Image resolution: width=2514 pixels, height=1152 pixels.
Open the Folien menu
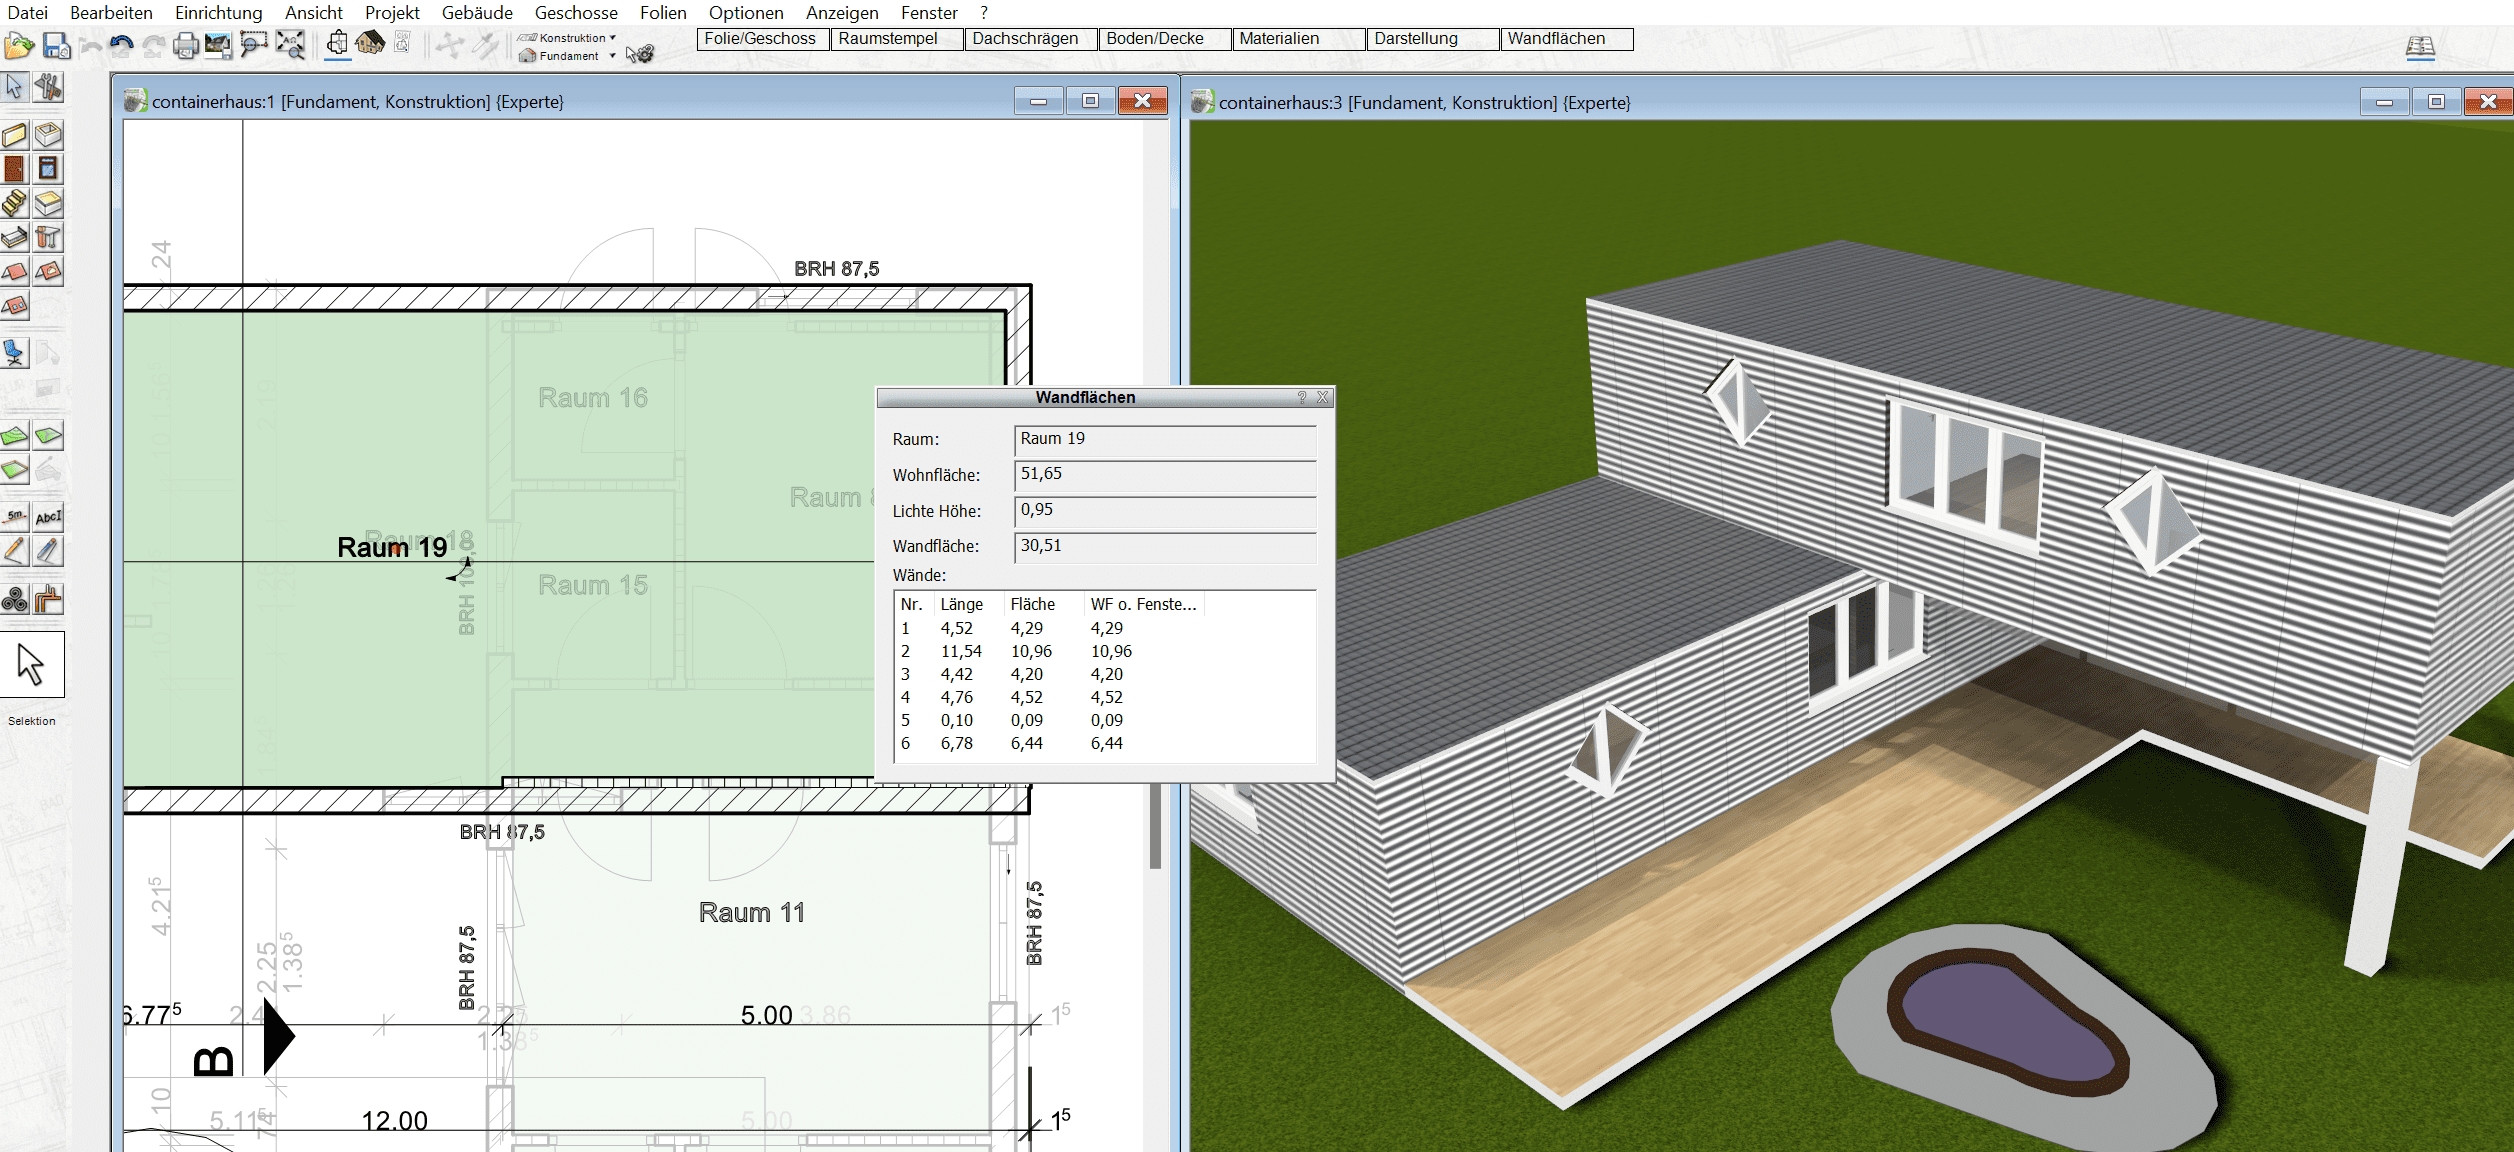[x=663, y=13]
